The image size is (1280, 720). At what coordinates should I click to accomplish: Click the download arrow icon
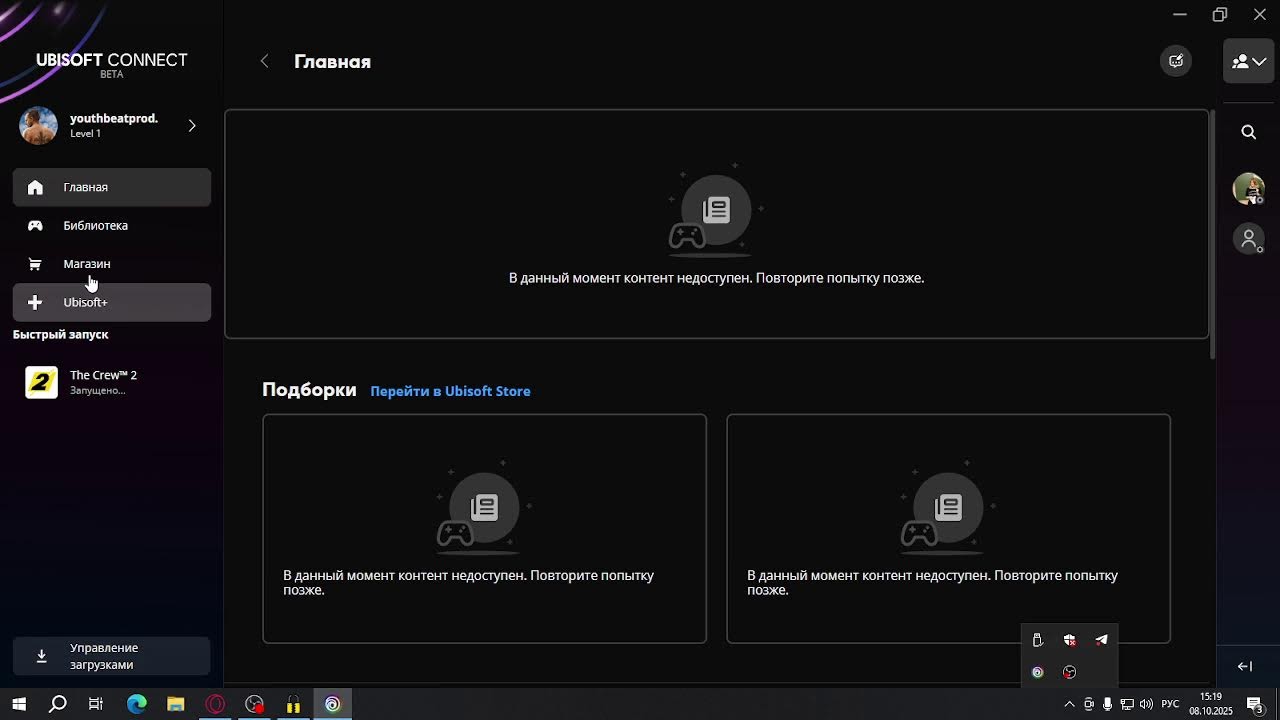point(41,656)
